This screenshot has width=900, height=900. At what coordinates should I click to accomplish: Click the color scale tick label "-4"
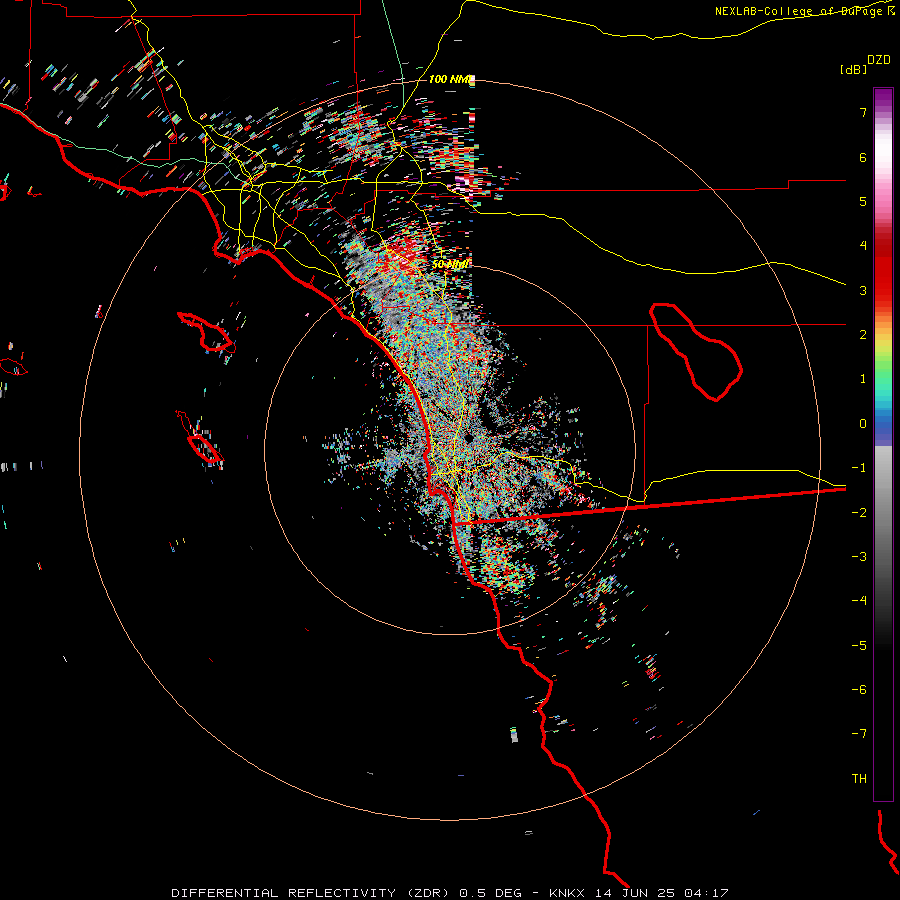(x=859, y=600)
